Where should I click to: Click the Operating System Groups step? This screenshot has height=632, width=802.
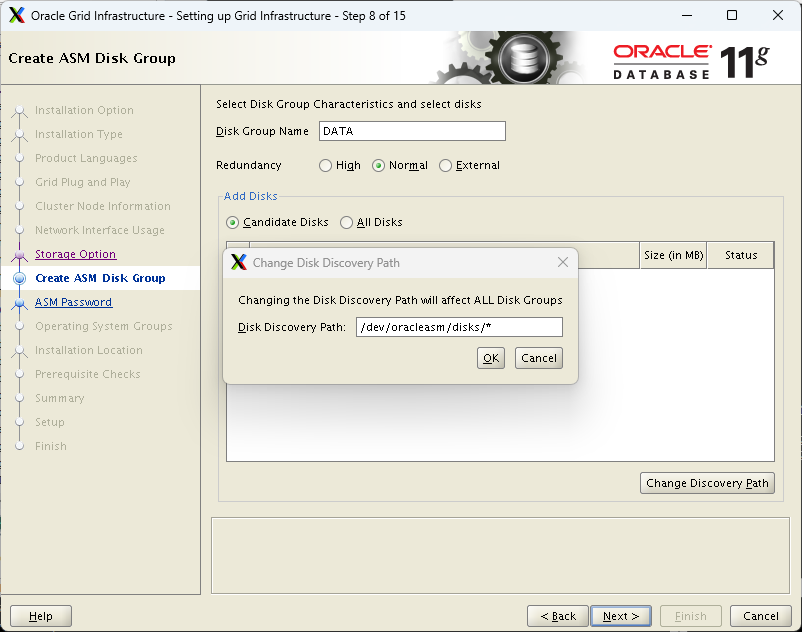point(104,326)
